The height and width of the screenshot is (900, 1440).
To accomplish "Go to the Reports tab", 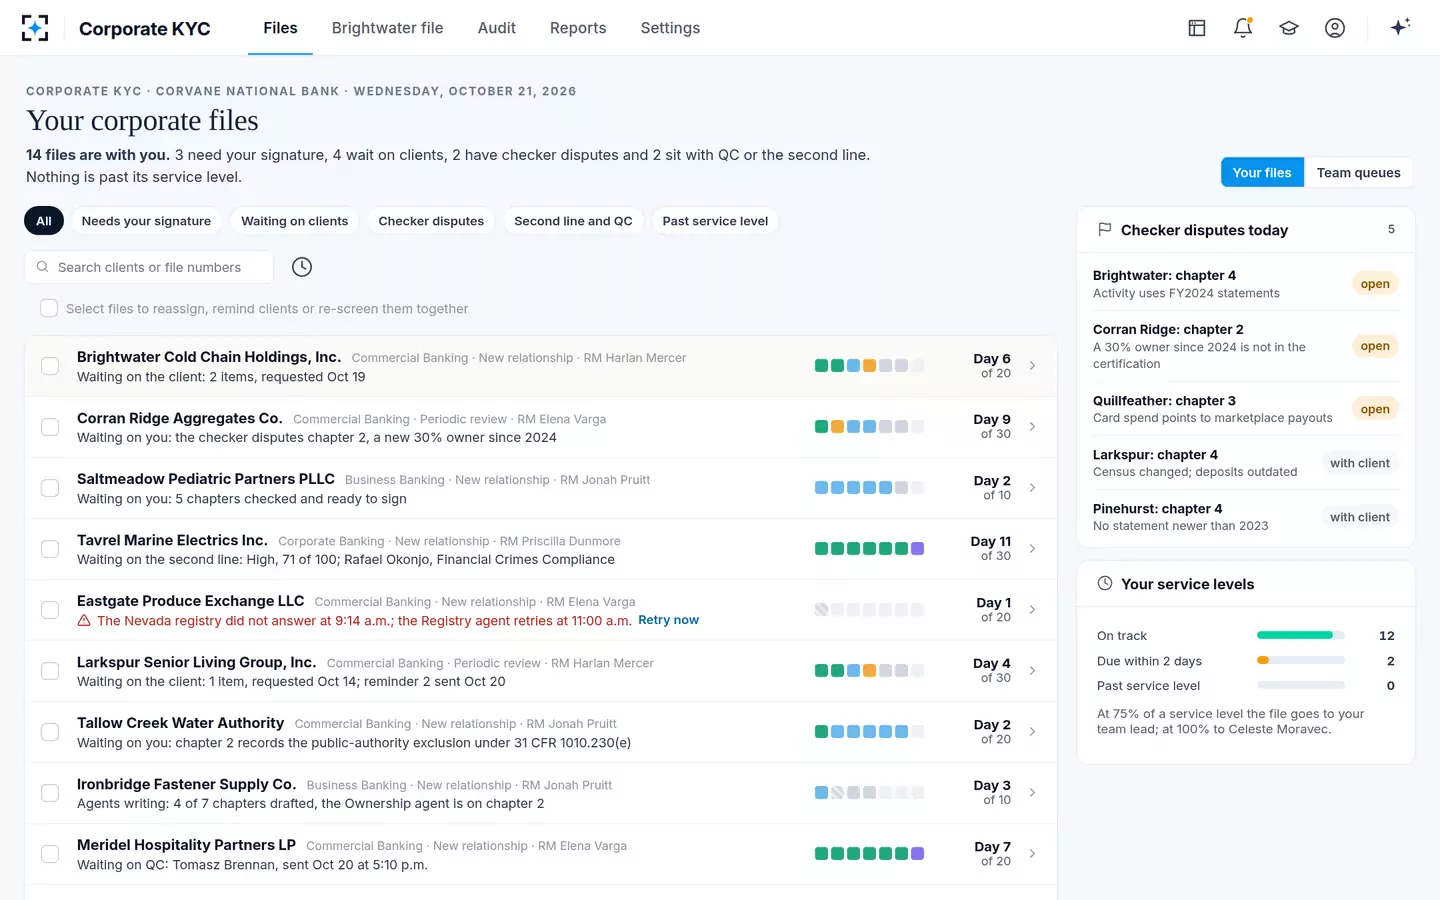I will (578, 28).
